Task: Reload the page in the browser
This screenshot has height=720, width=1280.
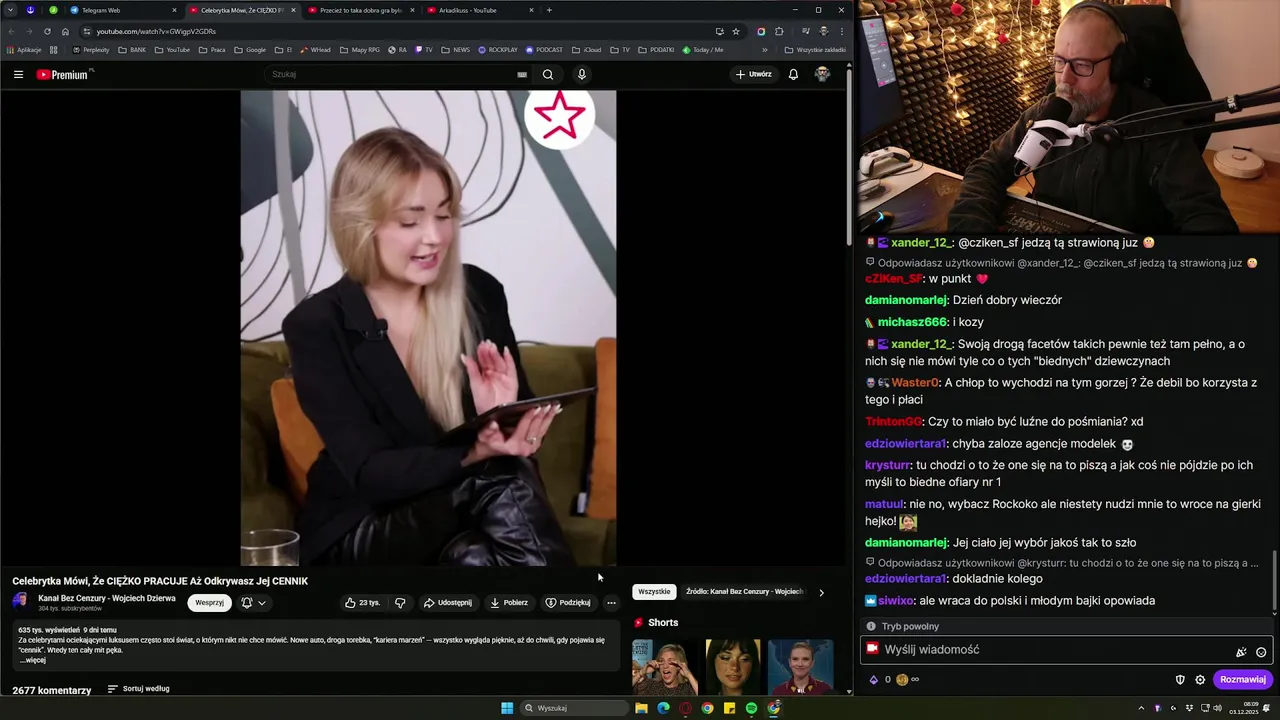Action: point(47,31)
